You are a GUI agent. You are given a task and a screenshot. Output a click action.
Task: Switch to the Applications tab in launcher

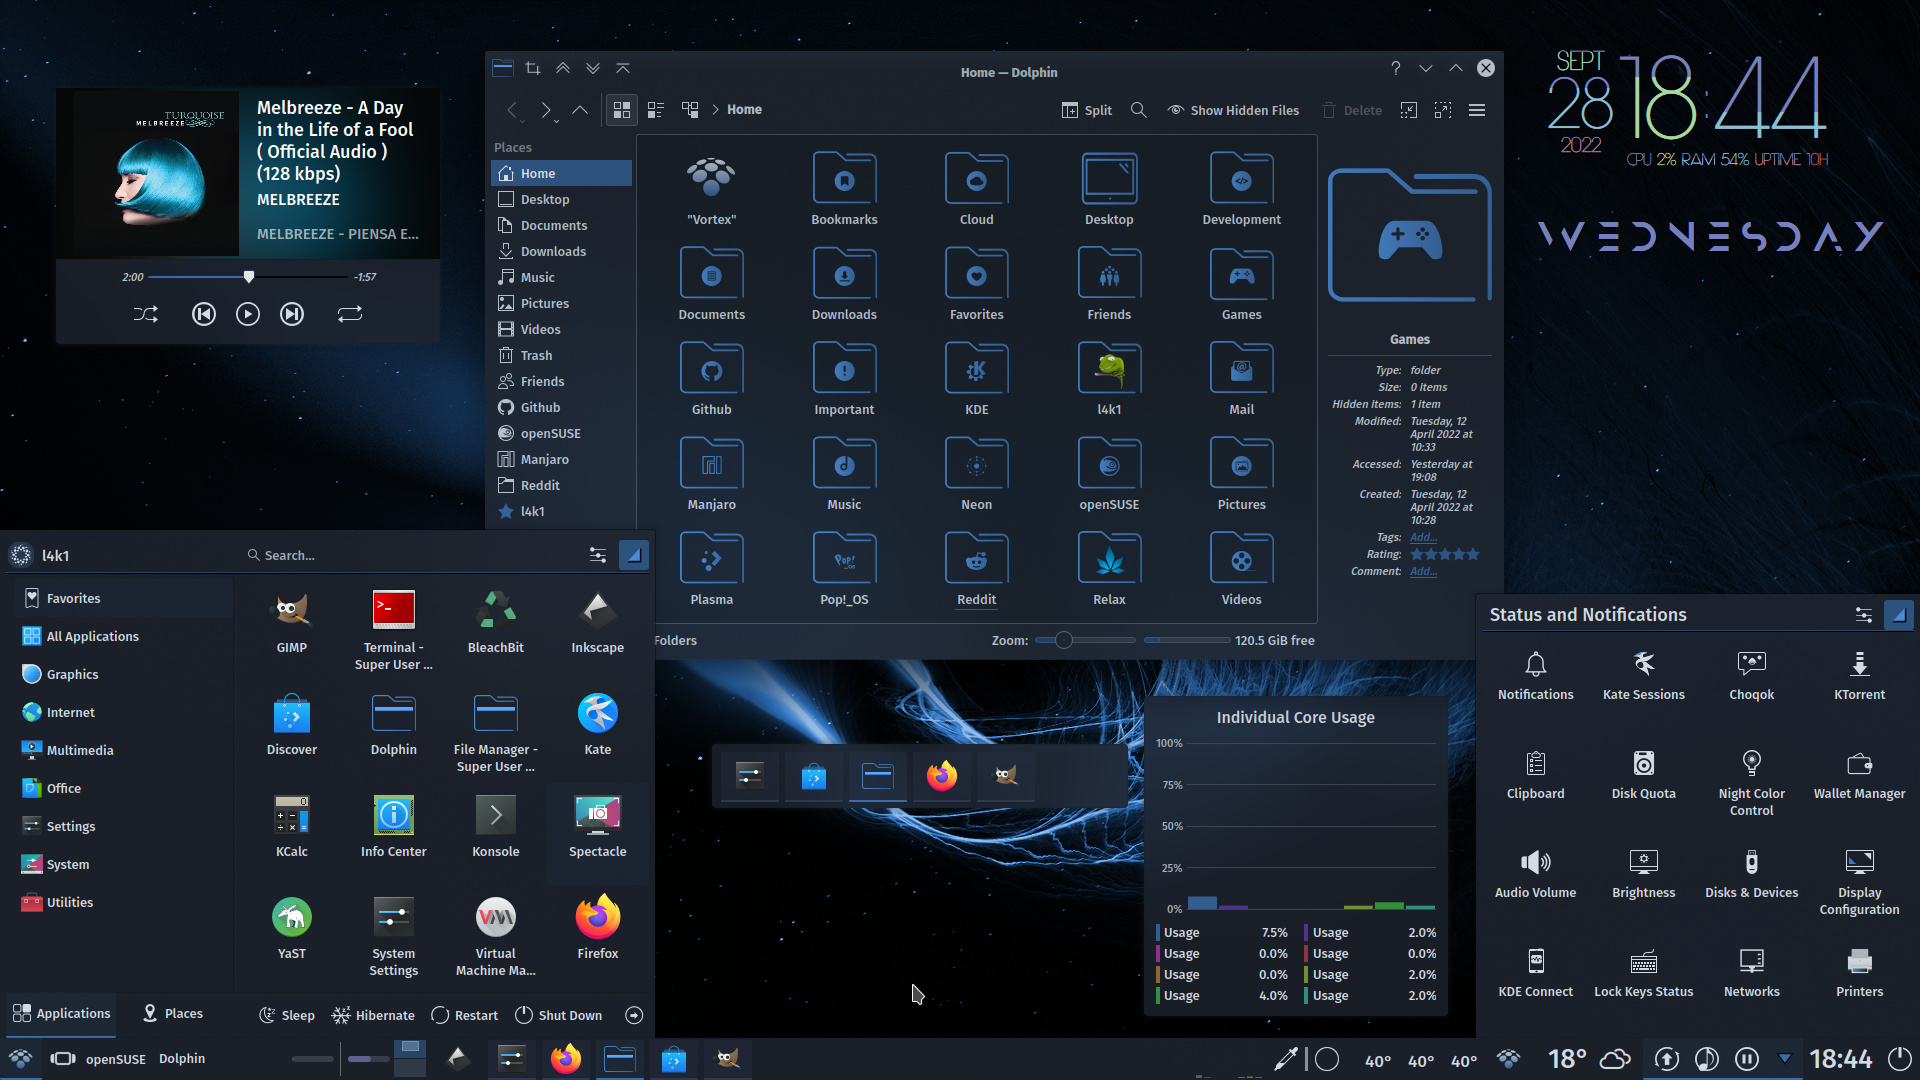click(61, 1013)
